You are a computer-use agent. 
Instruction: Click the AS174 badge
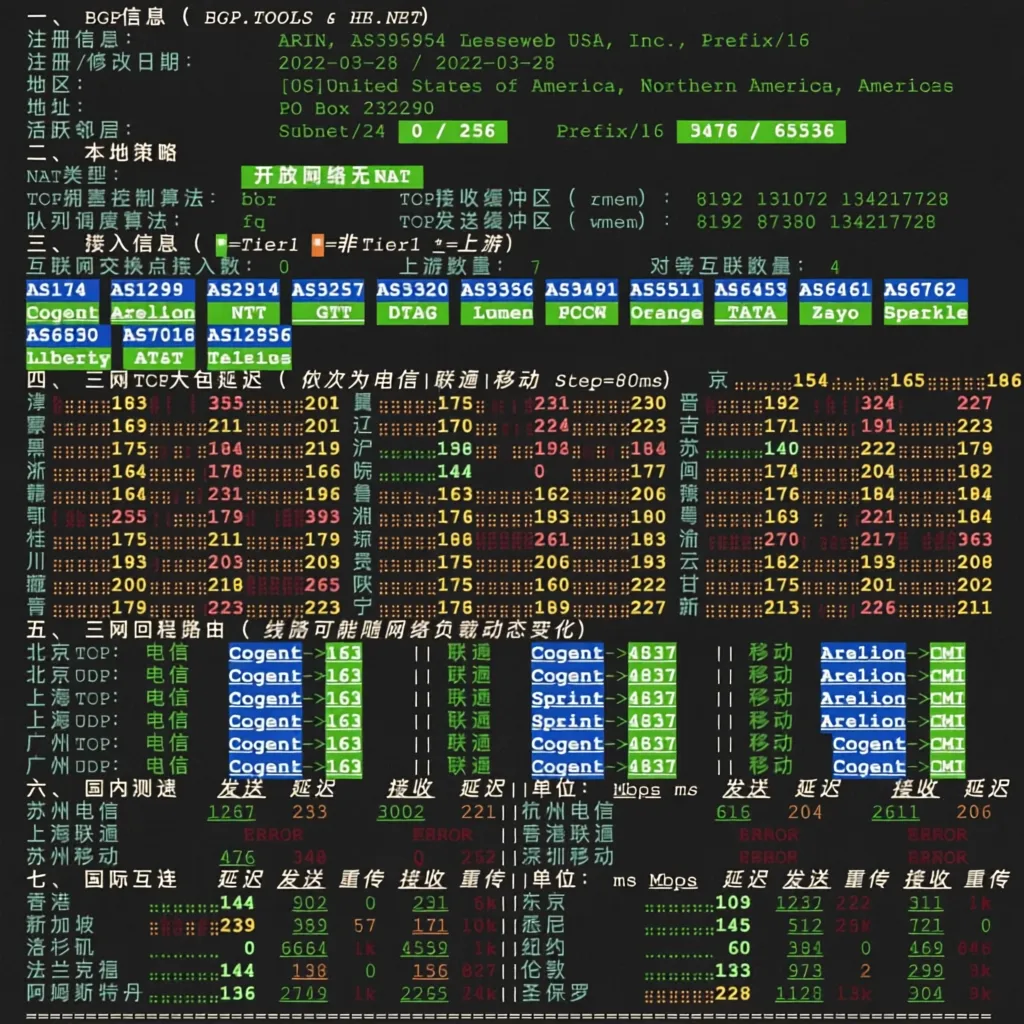63,289
